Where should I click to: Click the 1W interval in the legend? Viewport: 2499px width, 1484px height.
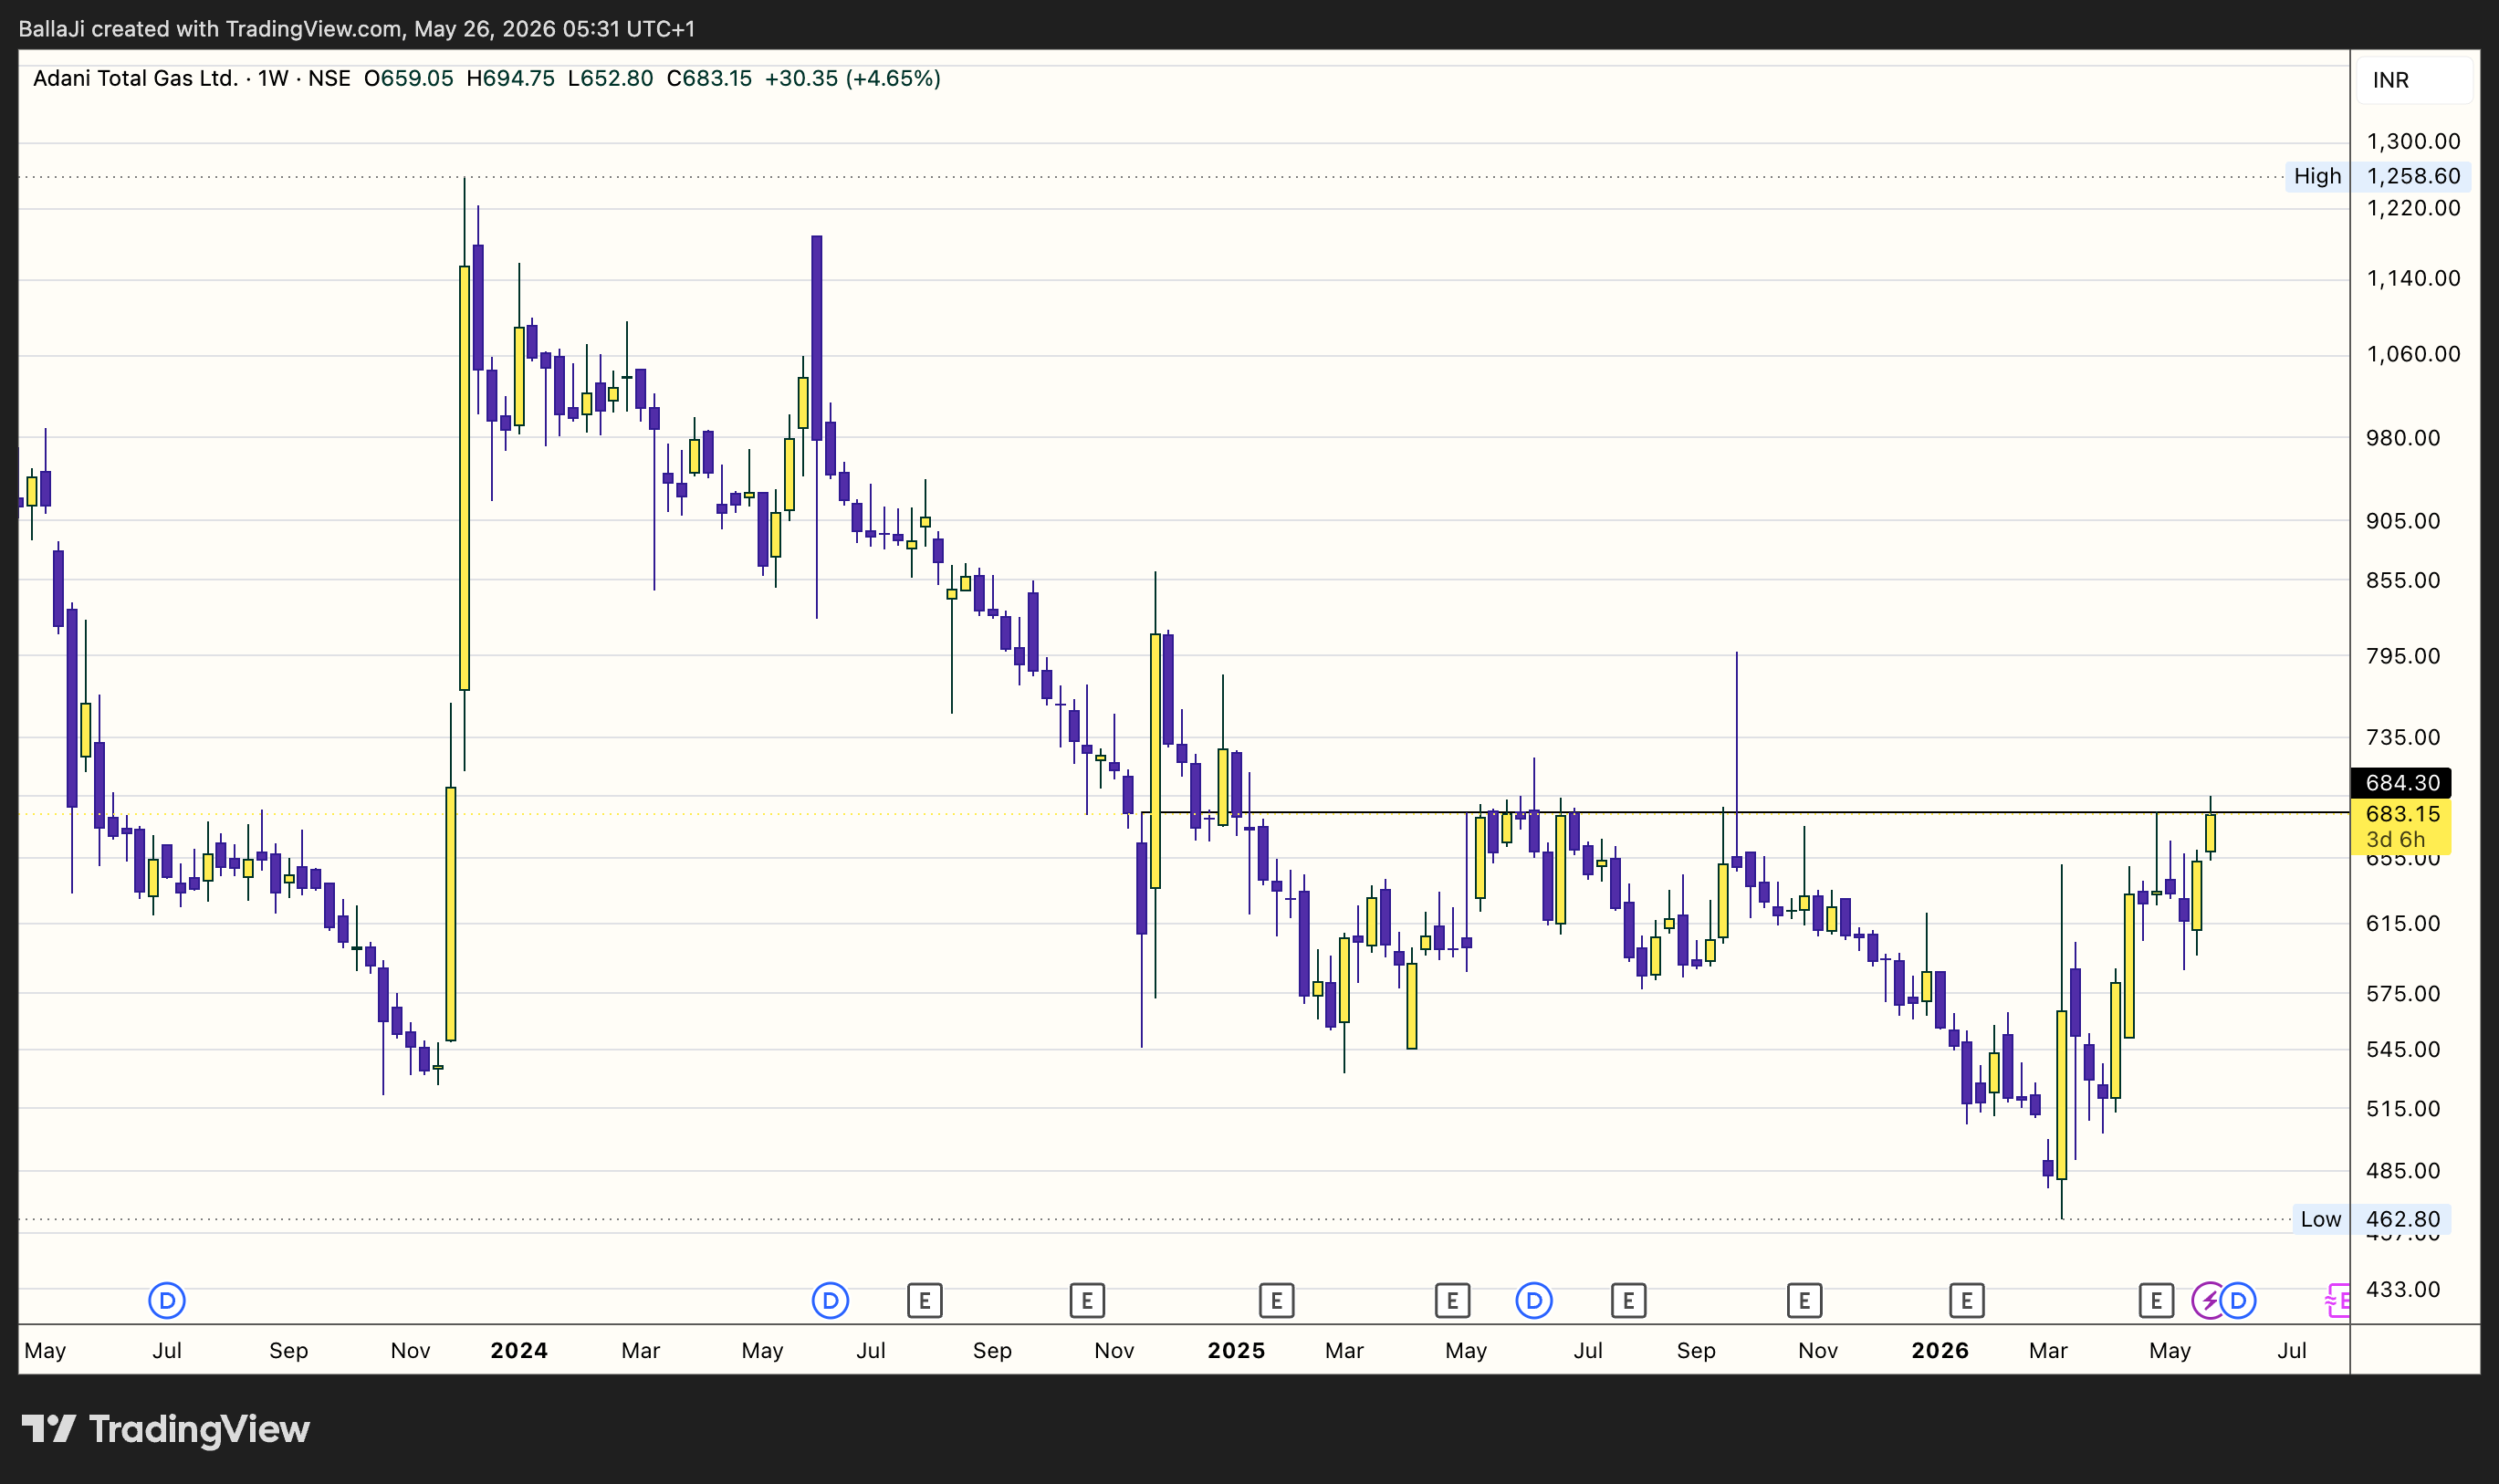click(x=274, y=78)
